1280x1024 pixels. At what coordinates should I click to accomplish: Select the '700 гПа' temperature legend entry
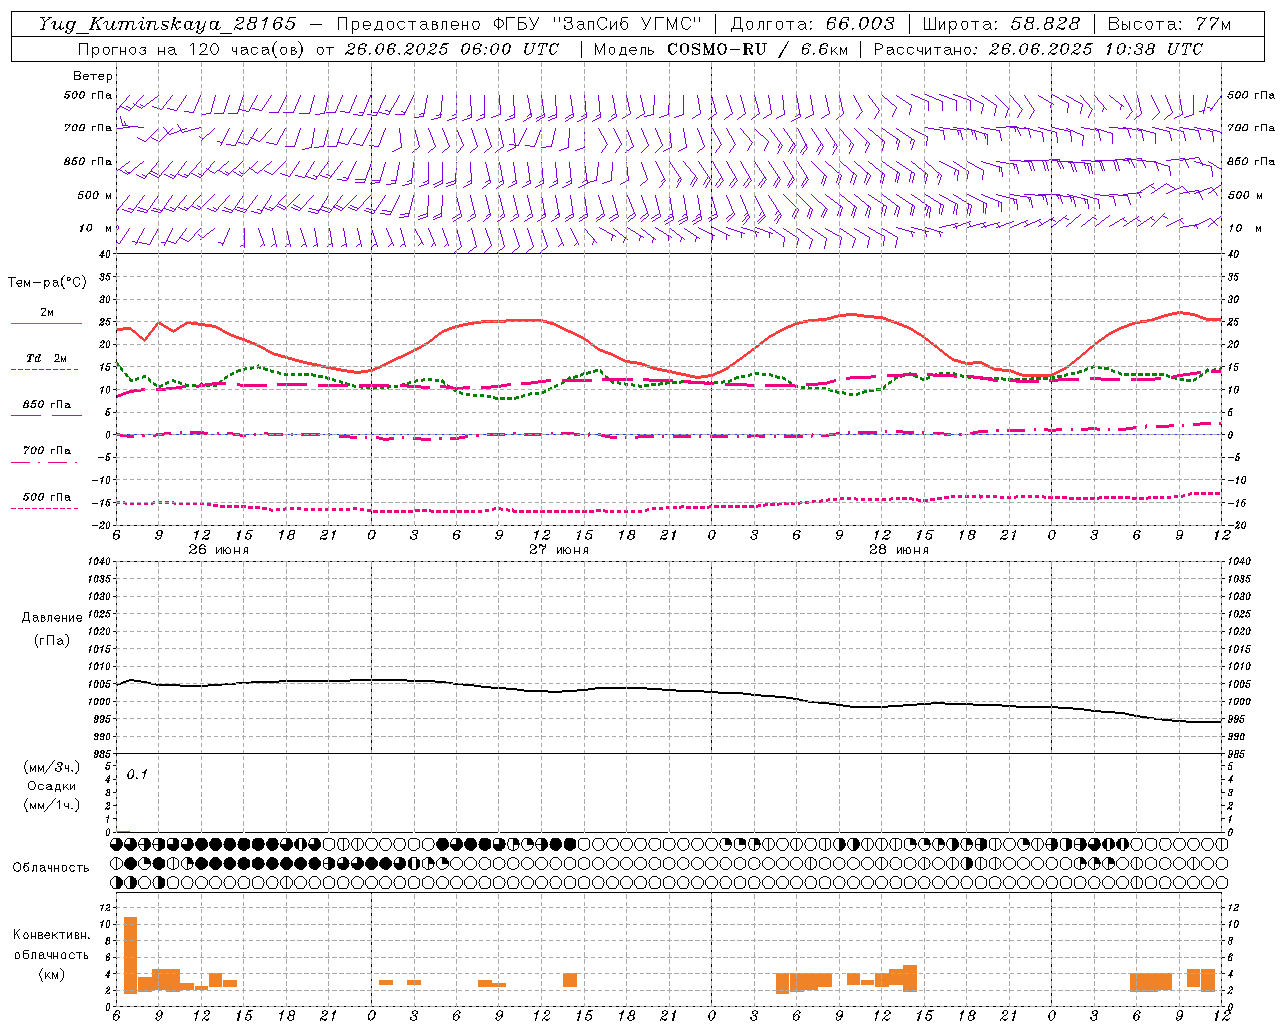pos(47,451)
